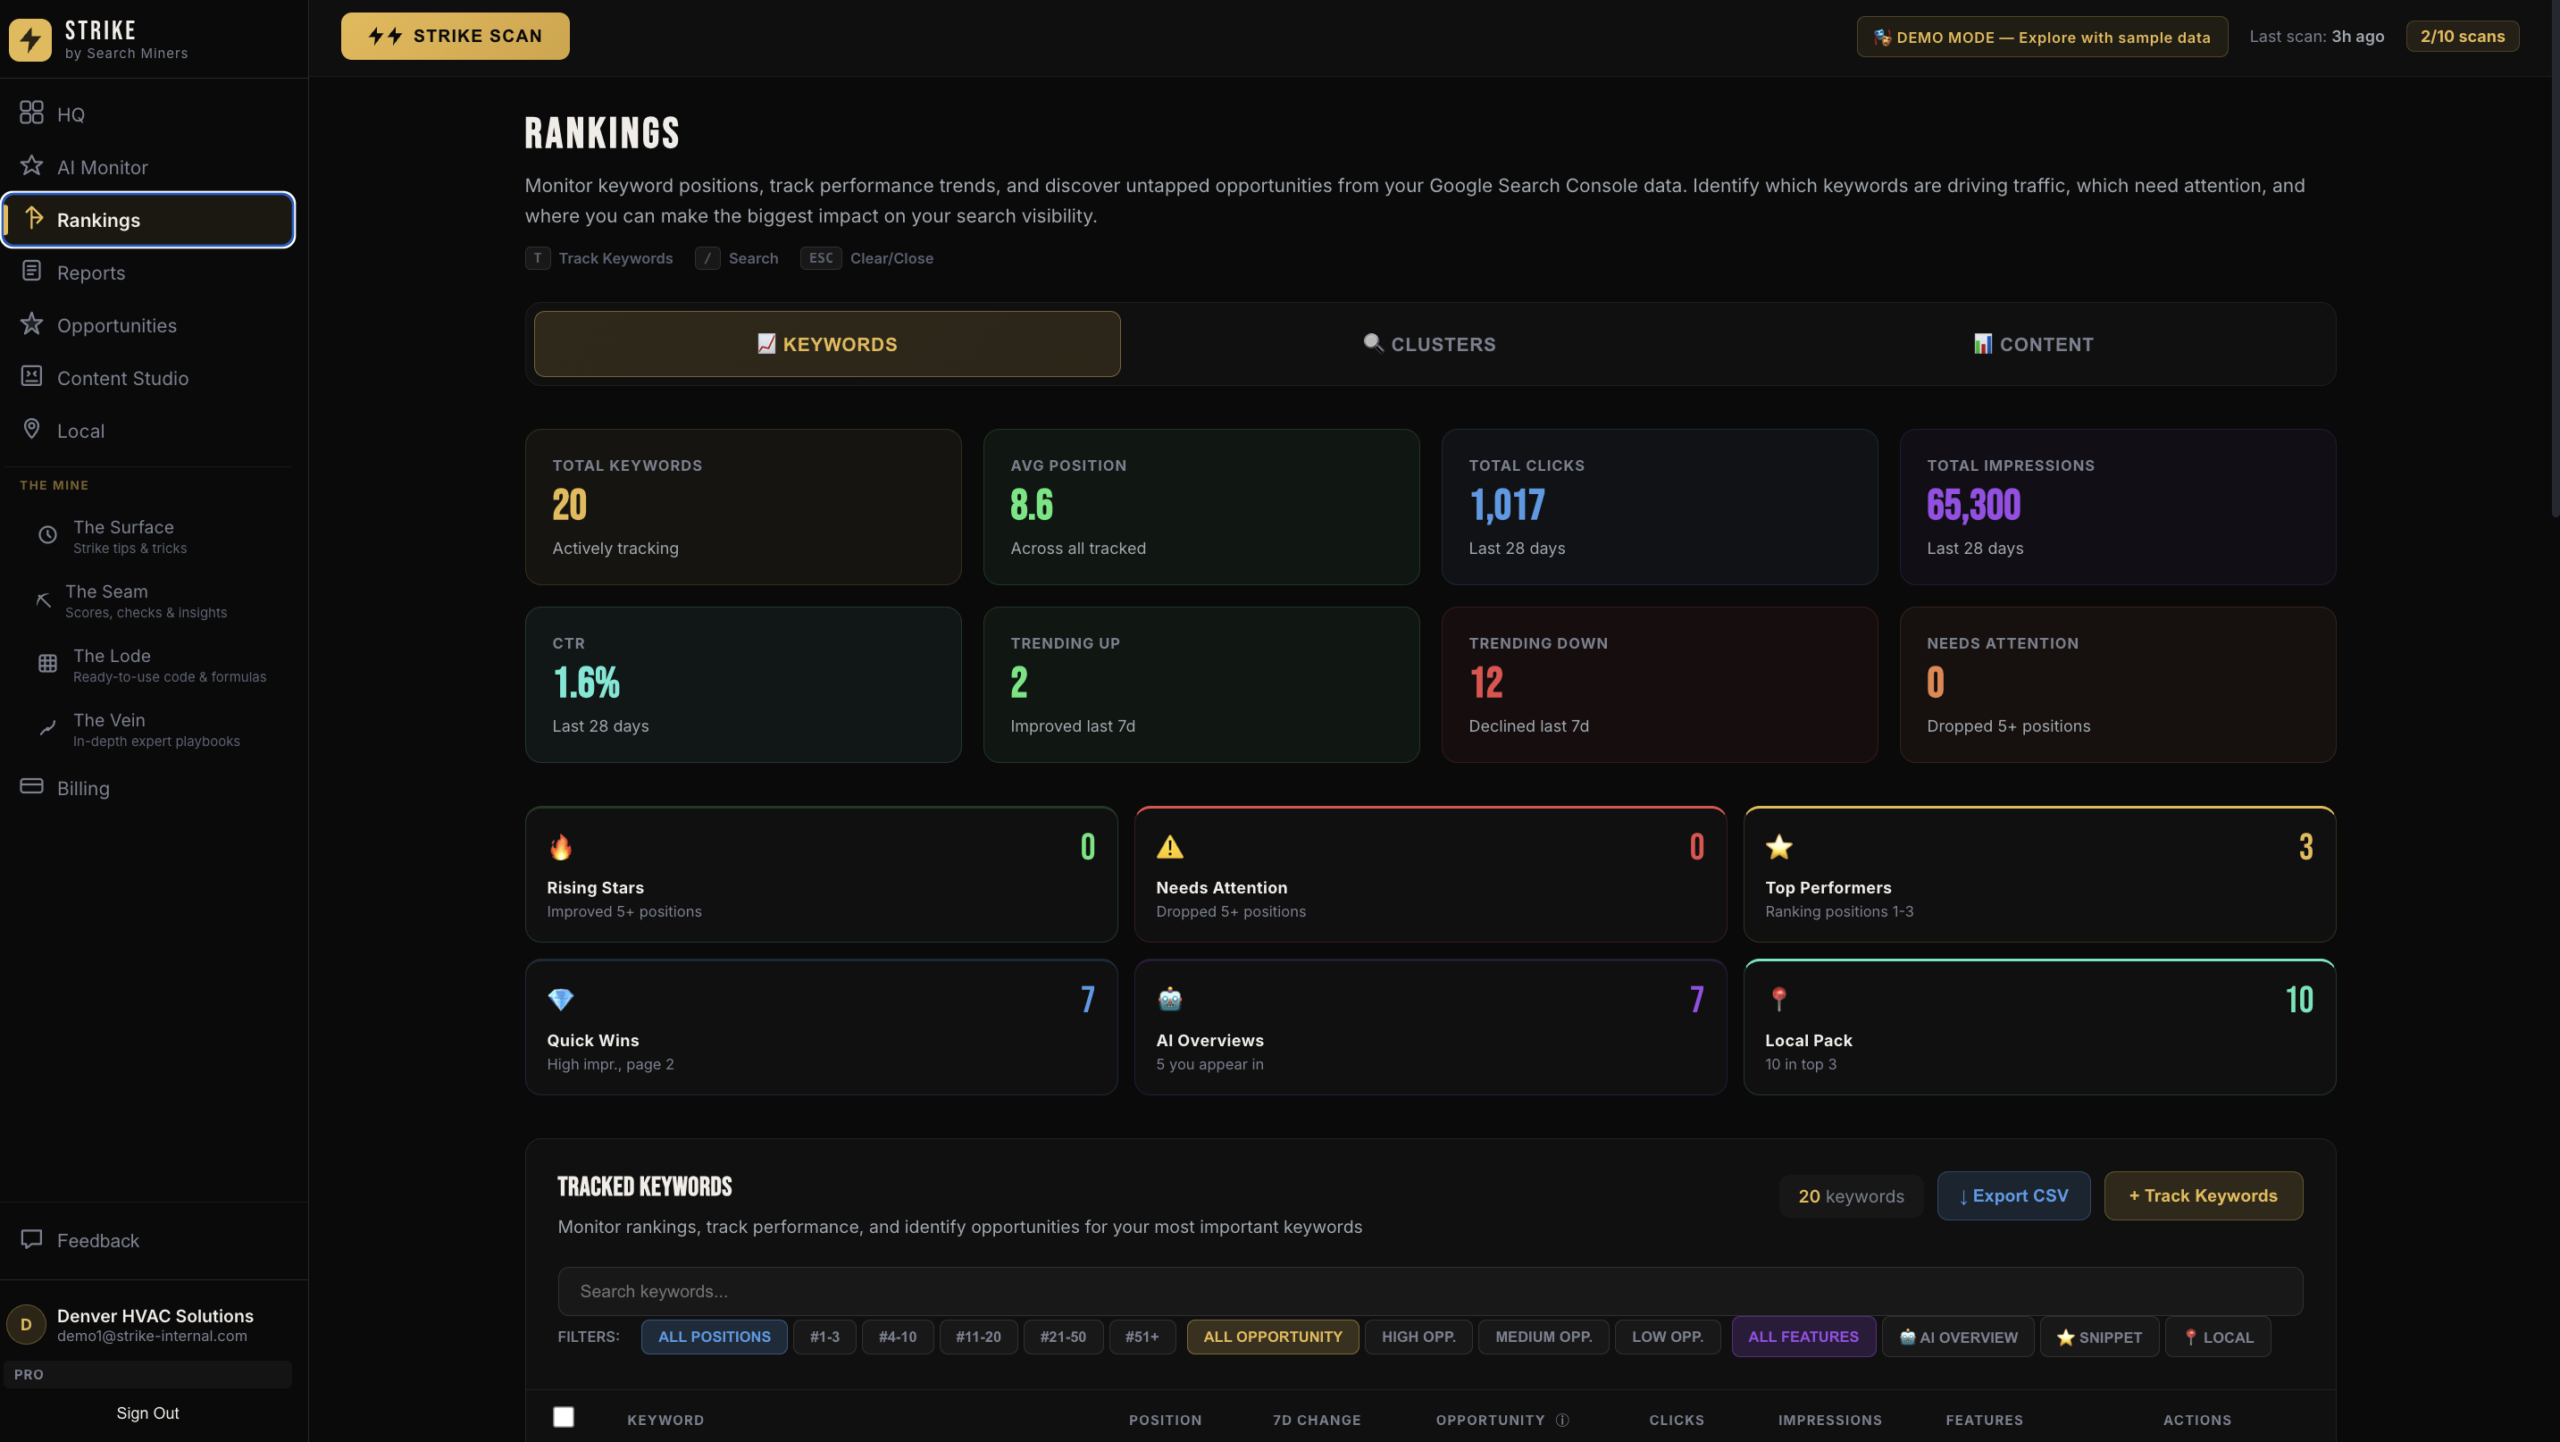2560x1442 pixels.
Task: Open the Total Keywords stat card
Action: tap(743, 507)
